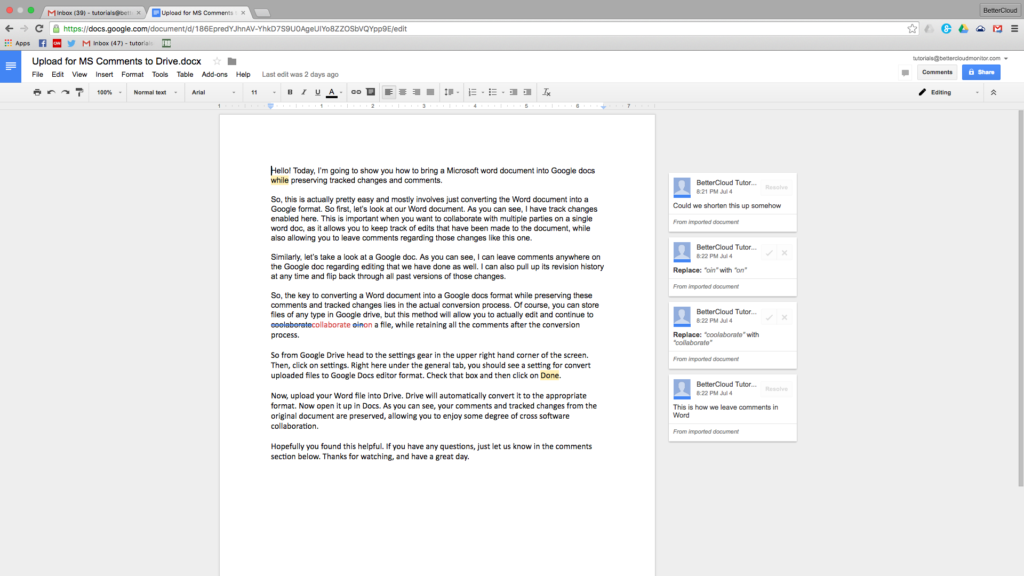Open the line spacing dropdown
The width and height of the screenshot is (1024, 576).
(451, 92)
